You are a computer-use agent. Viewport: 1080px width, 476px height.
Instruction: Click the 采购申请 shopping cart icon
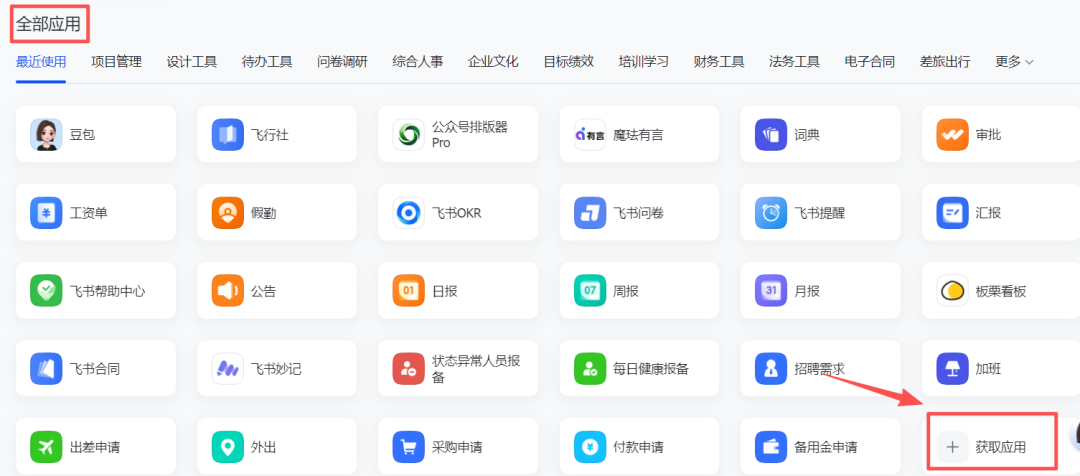[x=409, y=447]
